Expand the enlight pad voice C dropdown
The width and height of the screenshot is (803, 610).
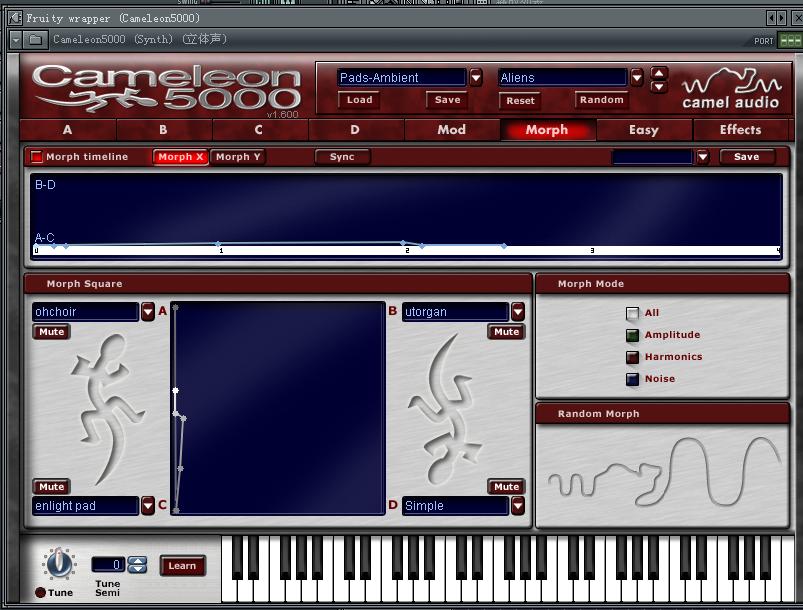pos(148,506)
